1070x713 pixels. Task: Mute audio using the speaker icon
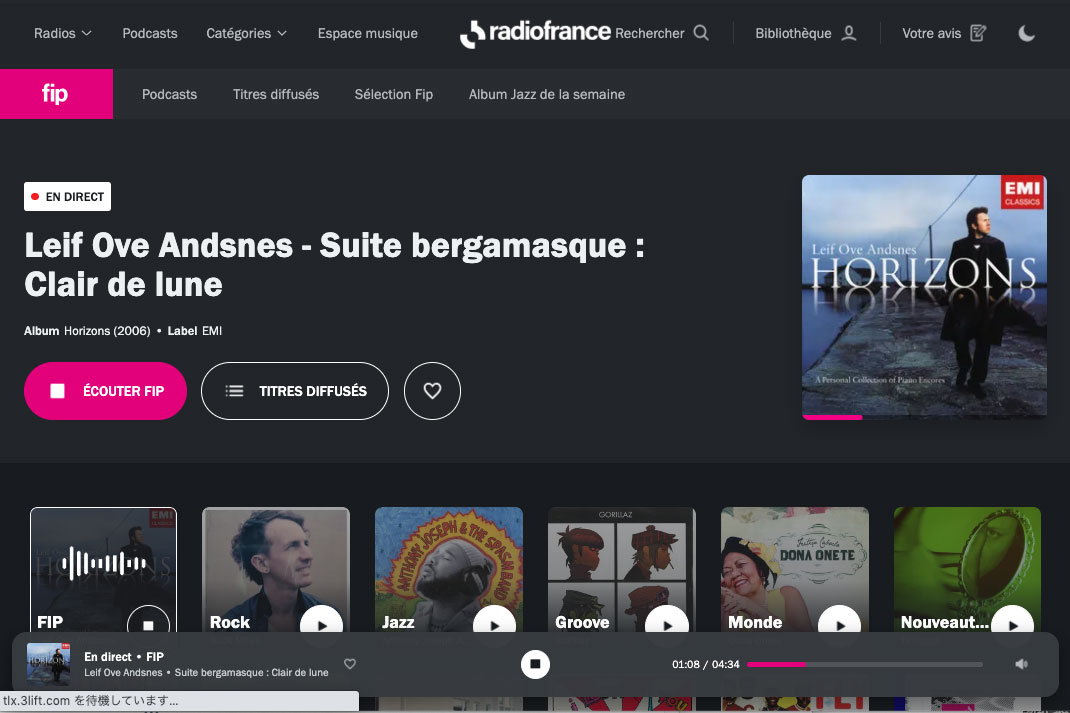tap(1021, 664)
